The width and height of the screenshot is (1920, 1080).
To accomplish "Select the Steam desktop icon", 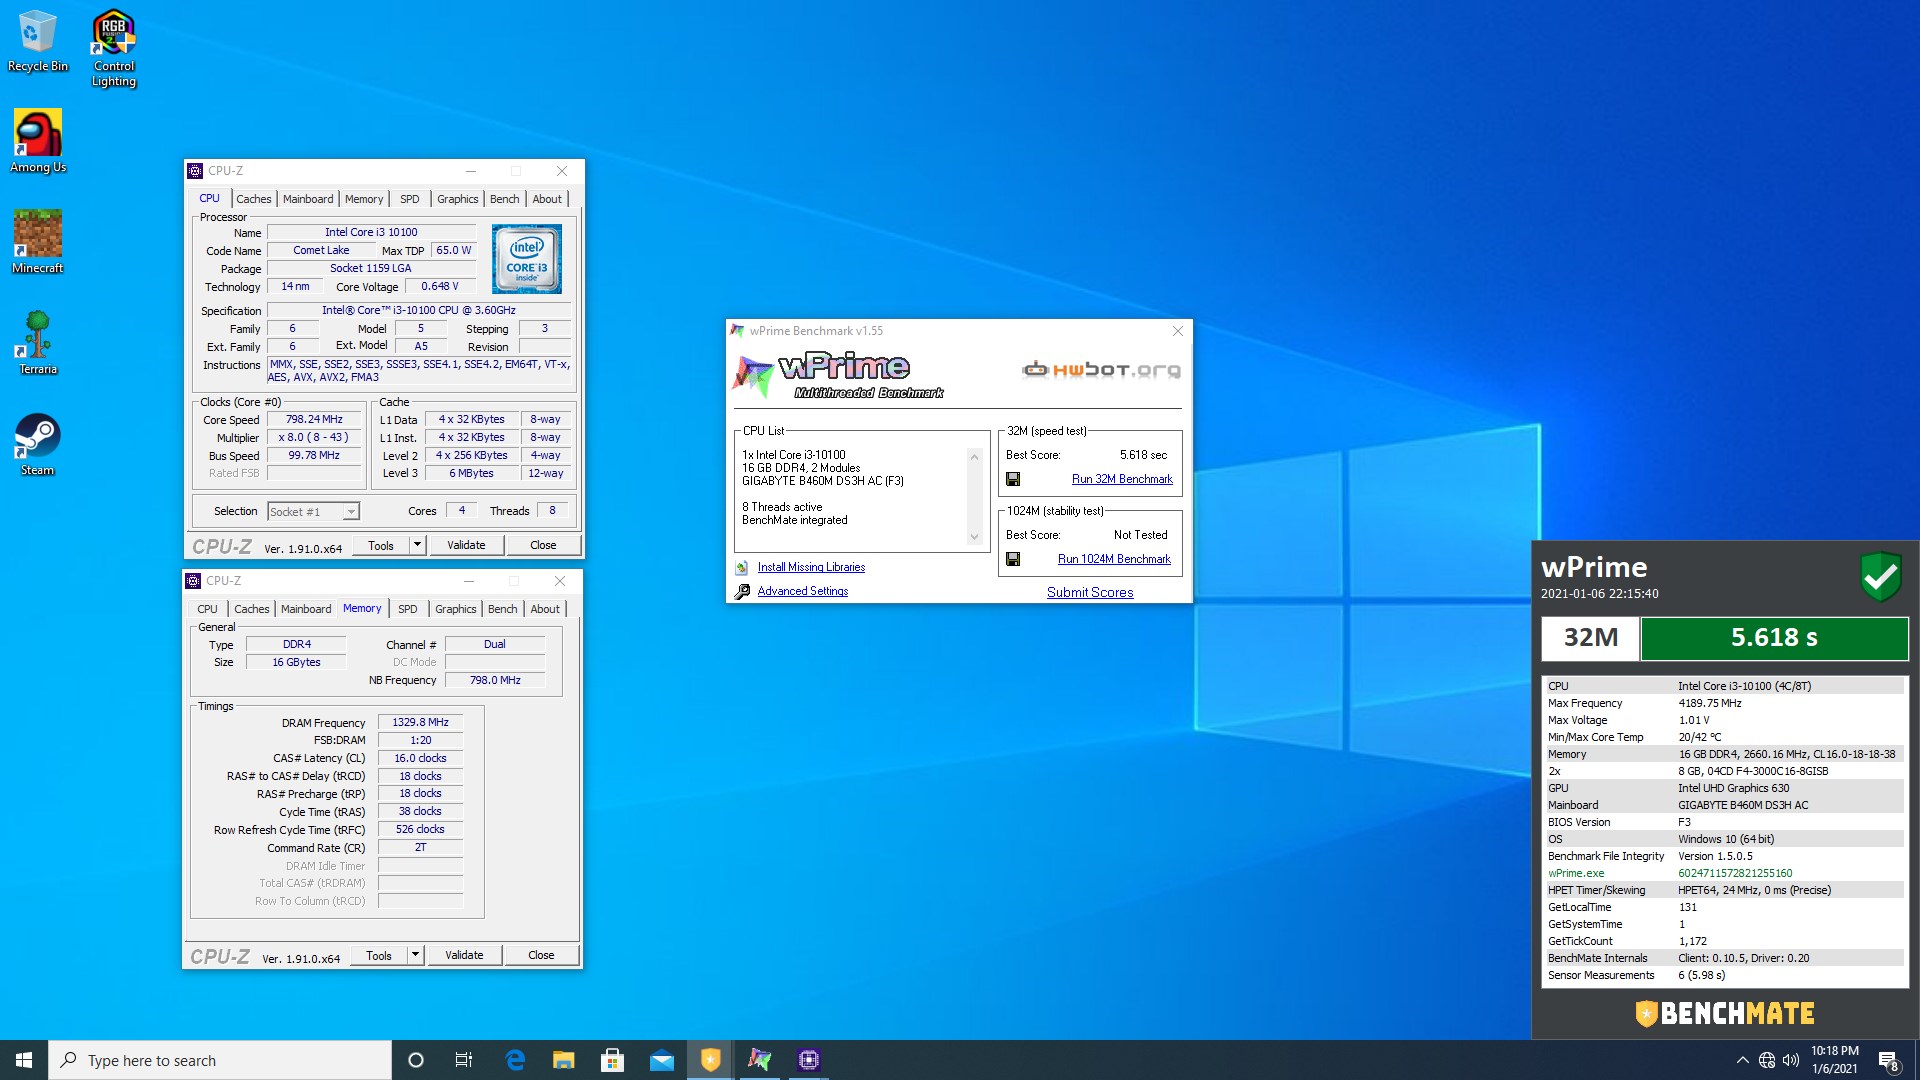I will (x=38, y=444).
